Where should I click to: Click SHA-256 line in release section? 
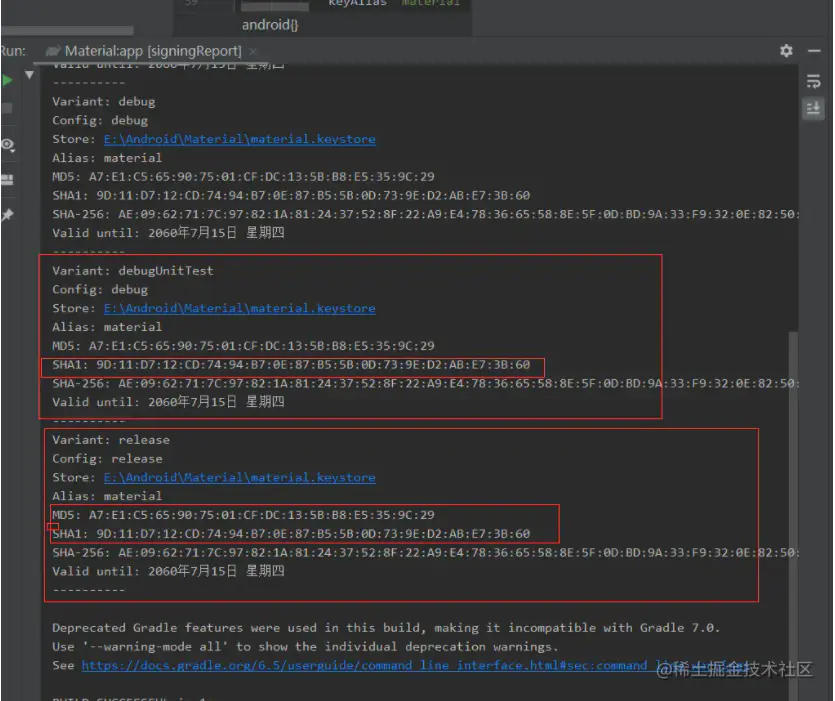pos(425,552)
